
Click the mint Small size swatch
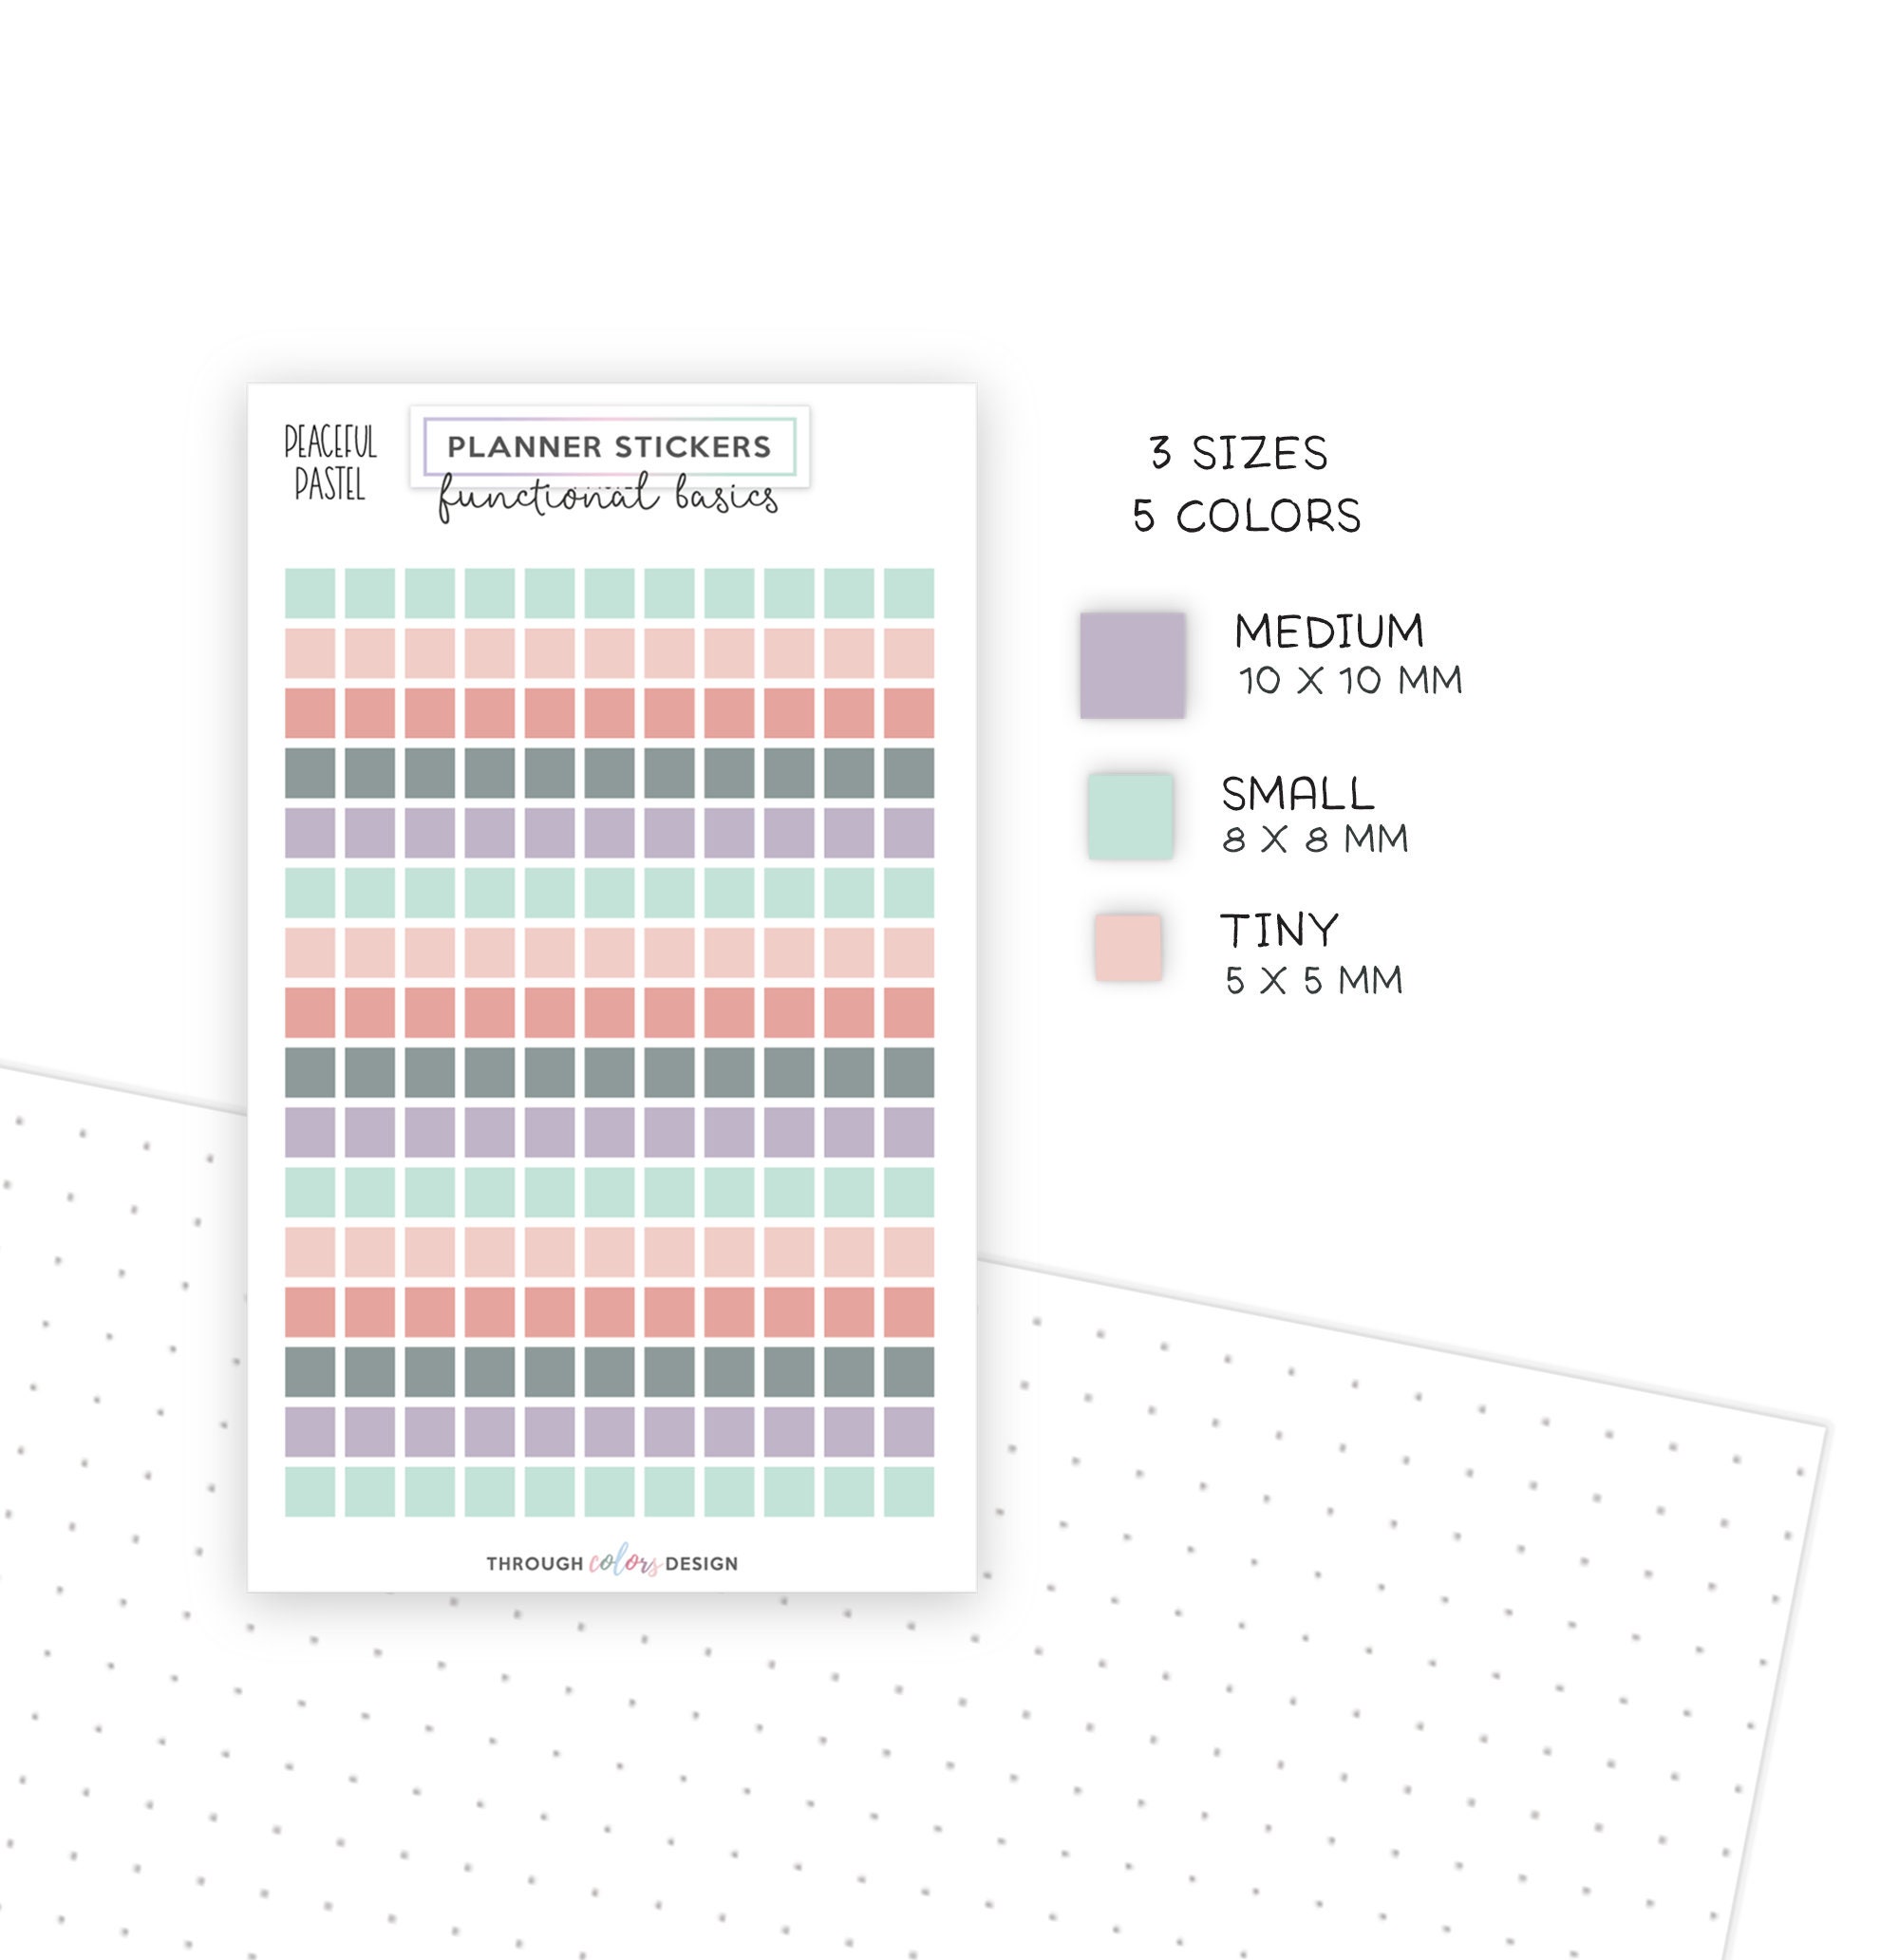click(x=1130, y=816)
